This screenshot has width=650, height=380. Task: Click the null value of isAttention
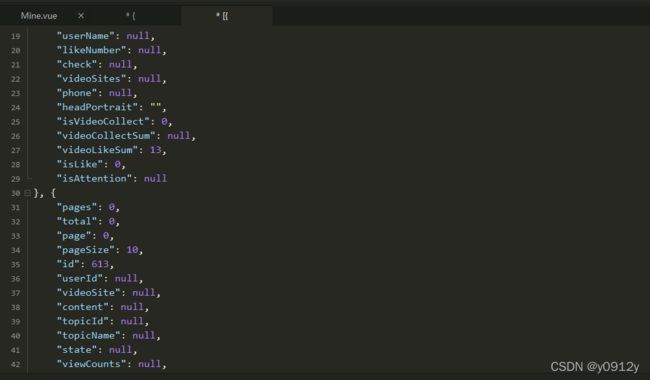155,179
